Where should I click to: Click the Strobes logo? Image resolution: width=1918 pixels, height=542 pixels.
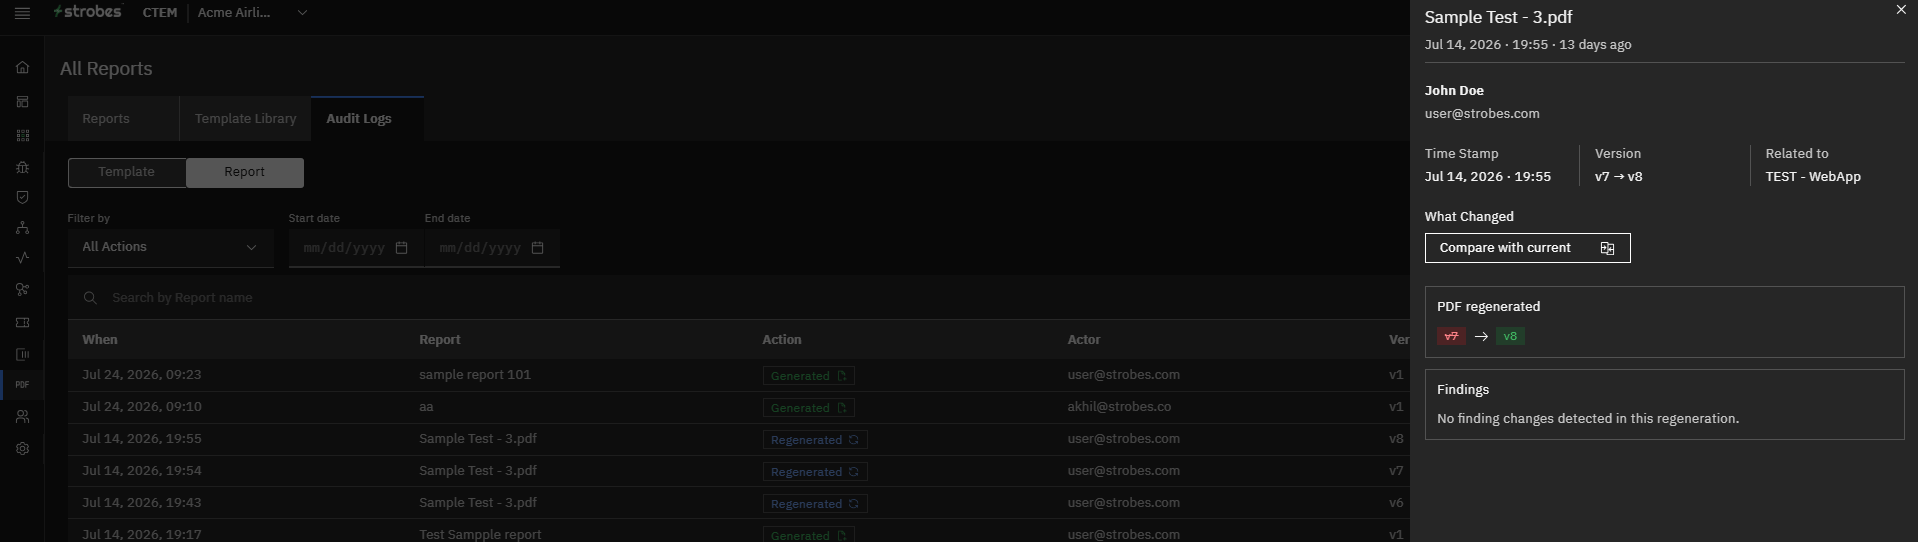[x=87, y=12]
